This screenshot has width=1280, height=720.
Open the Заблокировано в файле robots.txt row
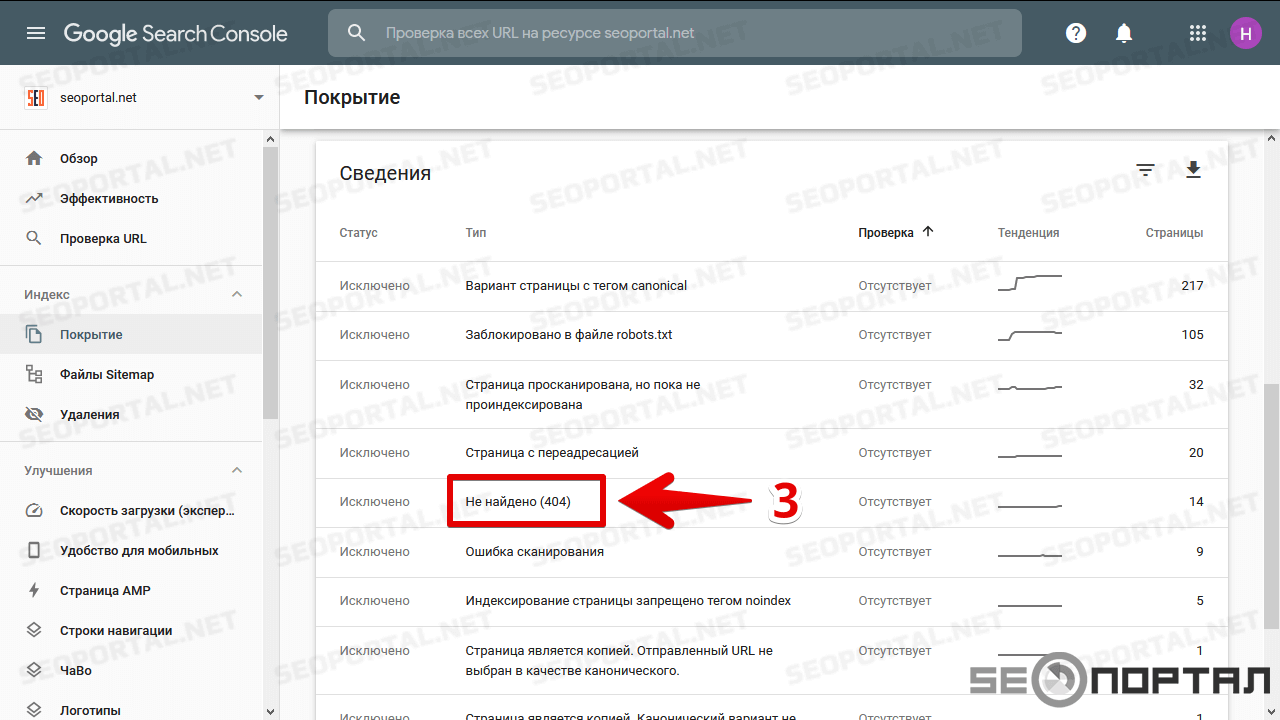pos(568,335)
